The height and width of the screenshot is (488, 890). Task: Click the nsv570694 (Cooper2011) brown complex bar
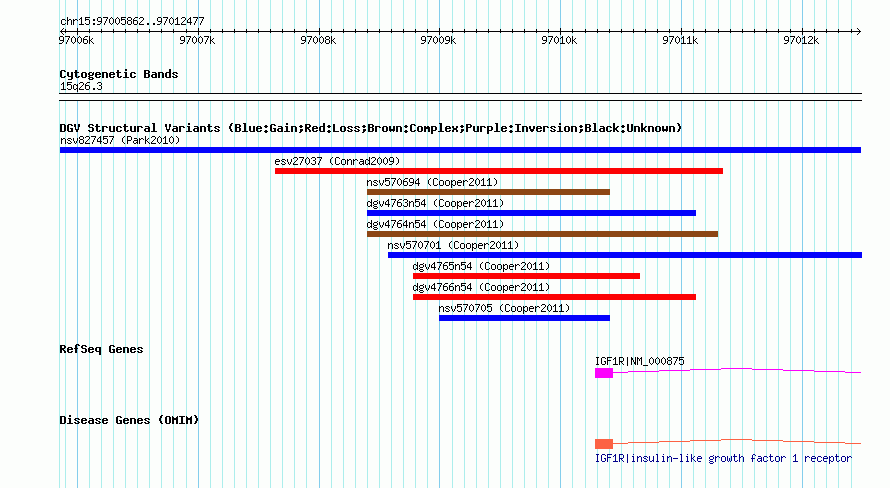488,192
